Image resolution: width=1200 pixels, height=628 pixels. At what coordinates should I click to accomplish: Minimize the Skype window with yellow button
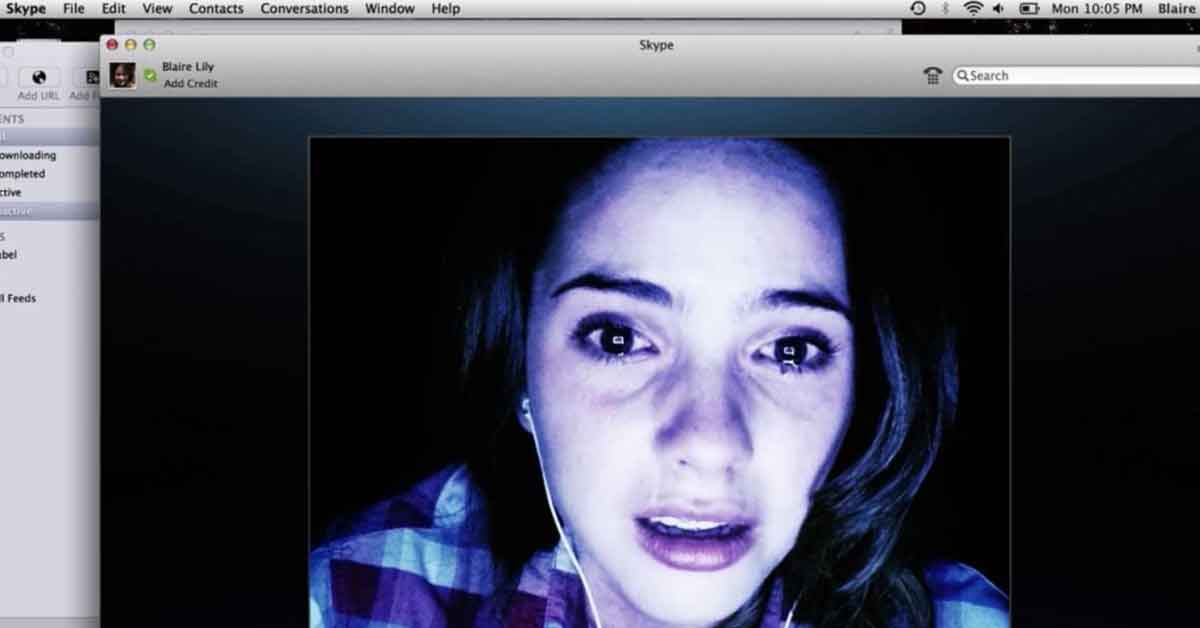click(x=130, y=45)
